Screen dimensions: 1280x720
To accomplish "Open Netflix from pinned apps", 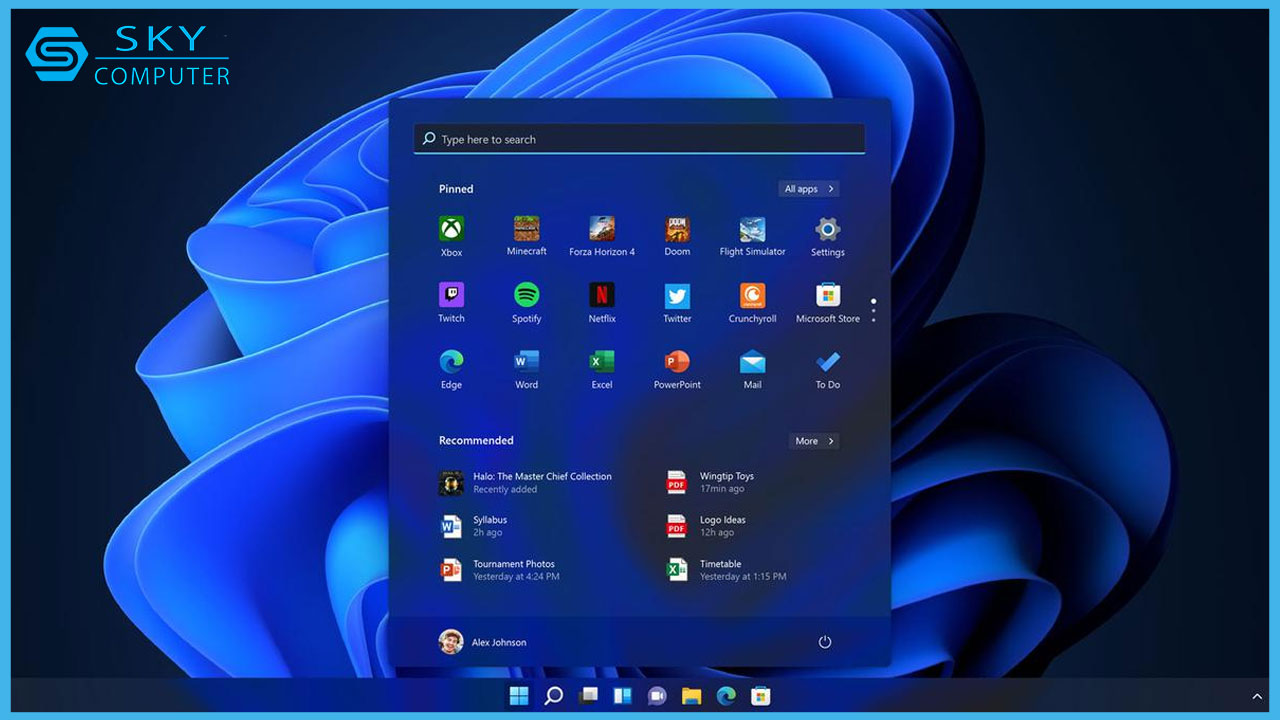I will coord(602,303).
